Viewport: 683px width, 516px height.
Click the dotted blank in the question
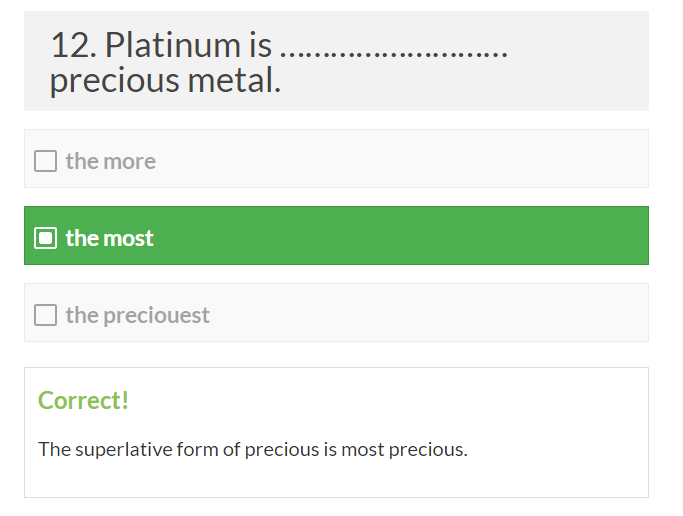(394, 47)
